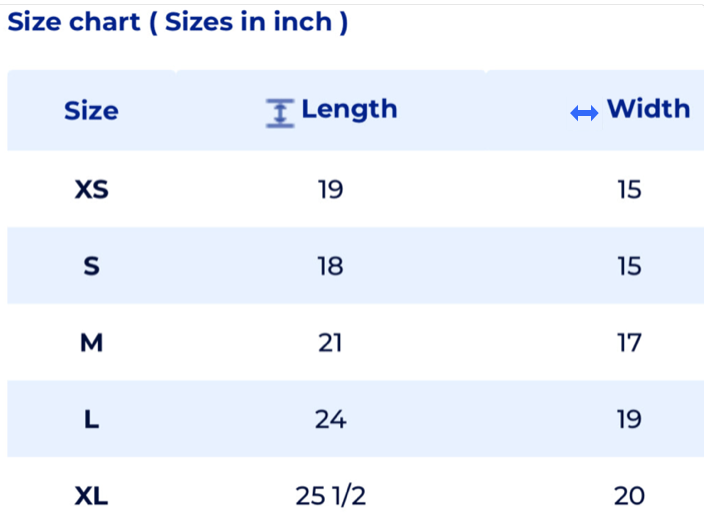Click XS width value 15

tap(629, 189)
